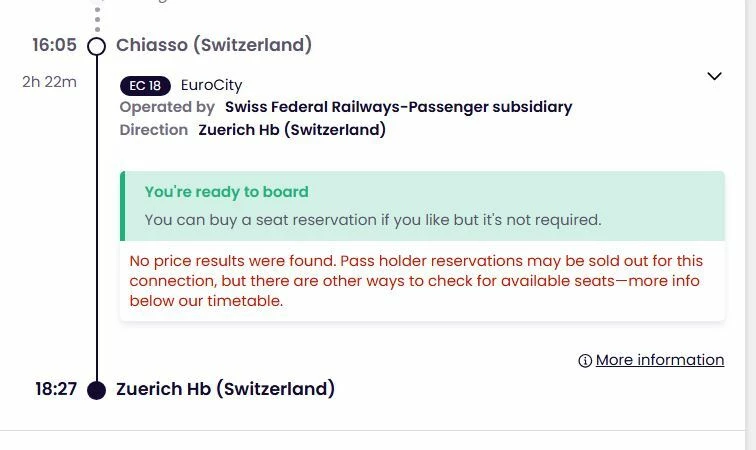Click the 16:05 departure time
The image size is (756, 450).
(x=54, y=45)
